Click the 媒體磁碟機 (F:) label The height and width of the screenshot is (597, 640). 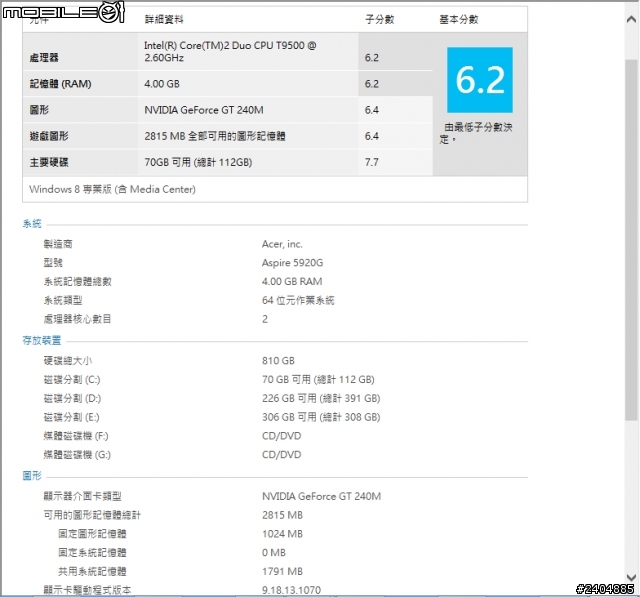tap(76, 436)
